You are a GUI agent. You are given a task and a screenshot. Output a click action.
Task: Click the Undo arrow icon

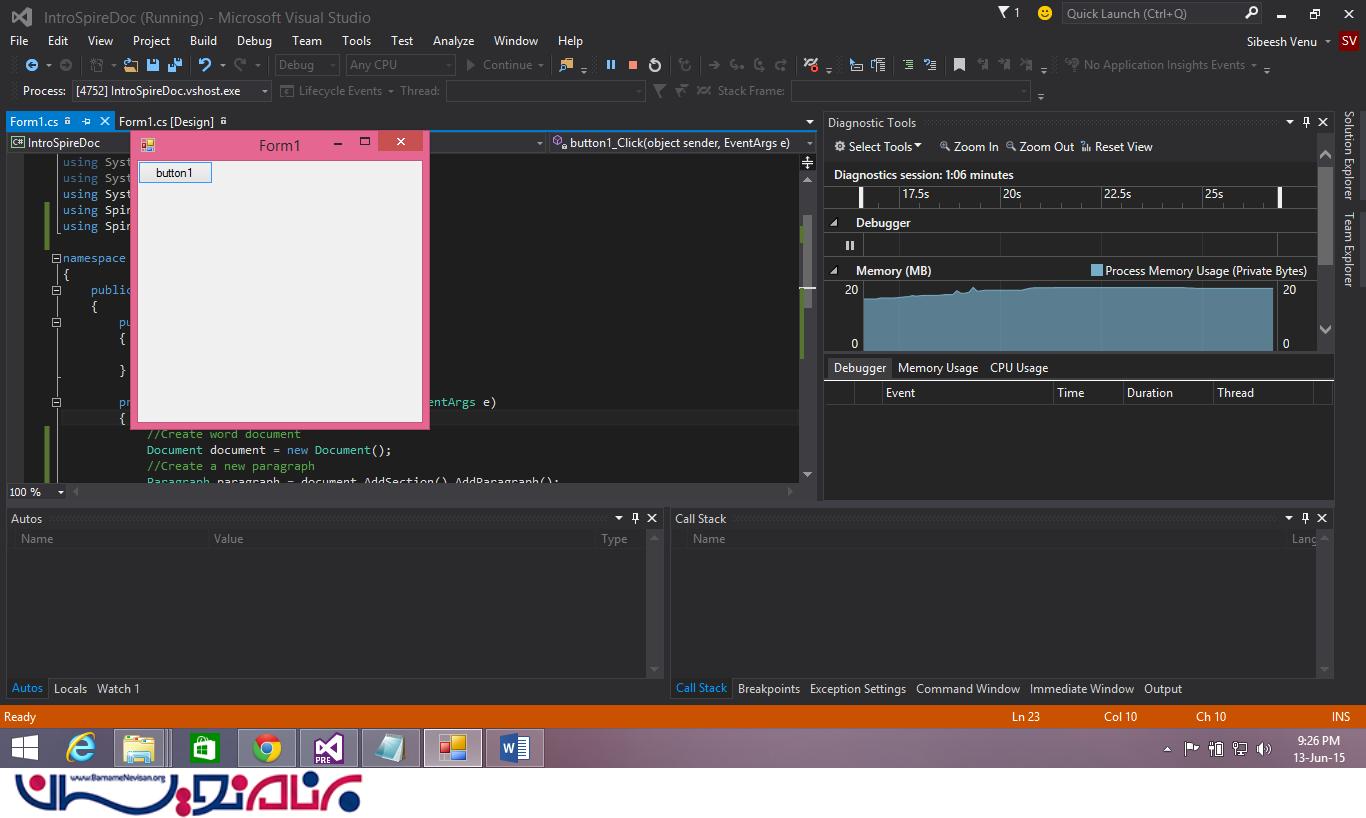(205, 65)
